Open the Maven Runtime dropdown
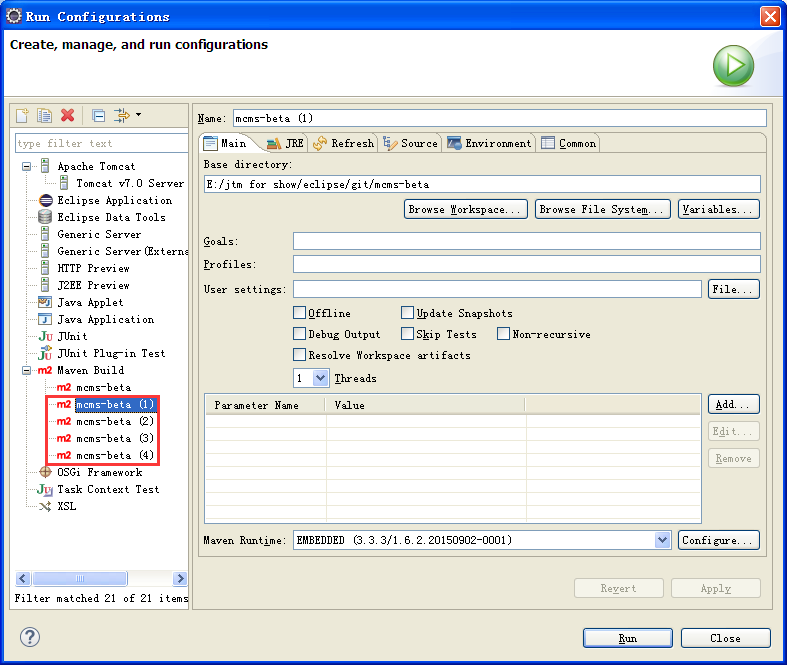This screenshot has height=665, width=787. point(663,540)
